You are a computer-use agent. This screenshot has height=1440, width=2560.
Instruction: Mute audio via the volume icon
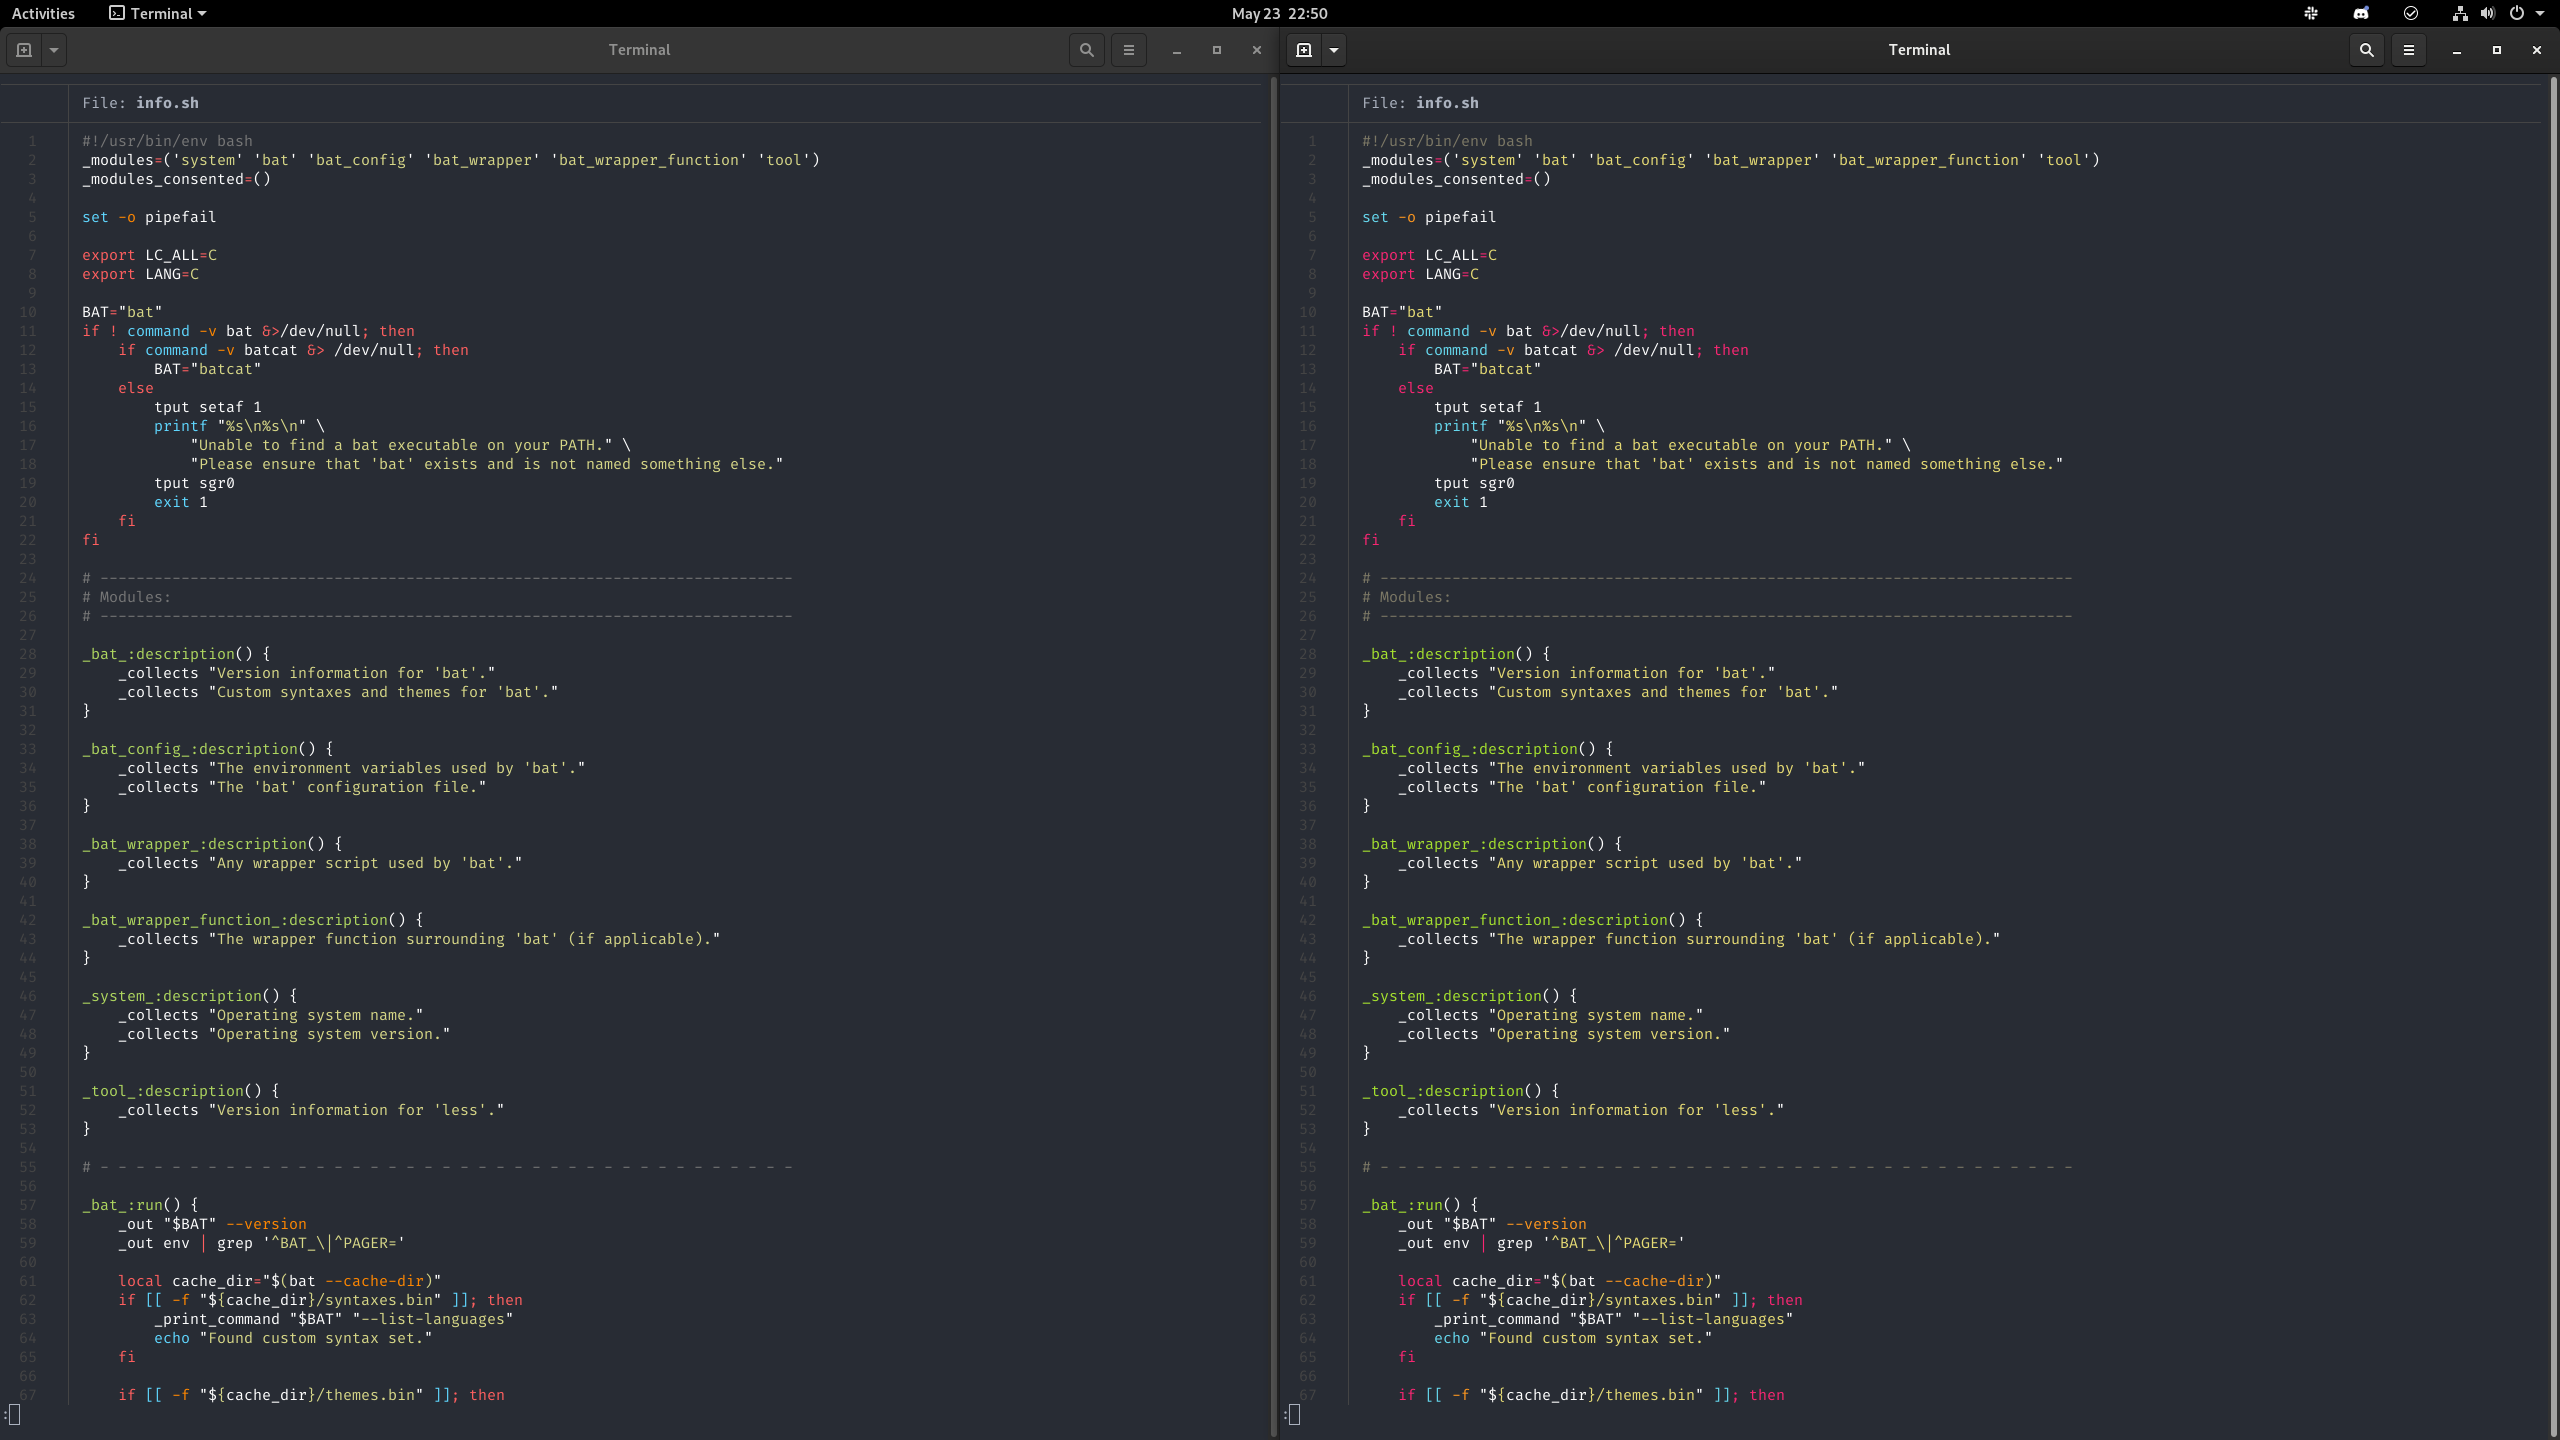click(x=2486, y=13)
